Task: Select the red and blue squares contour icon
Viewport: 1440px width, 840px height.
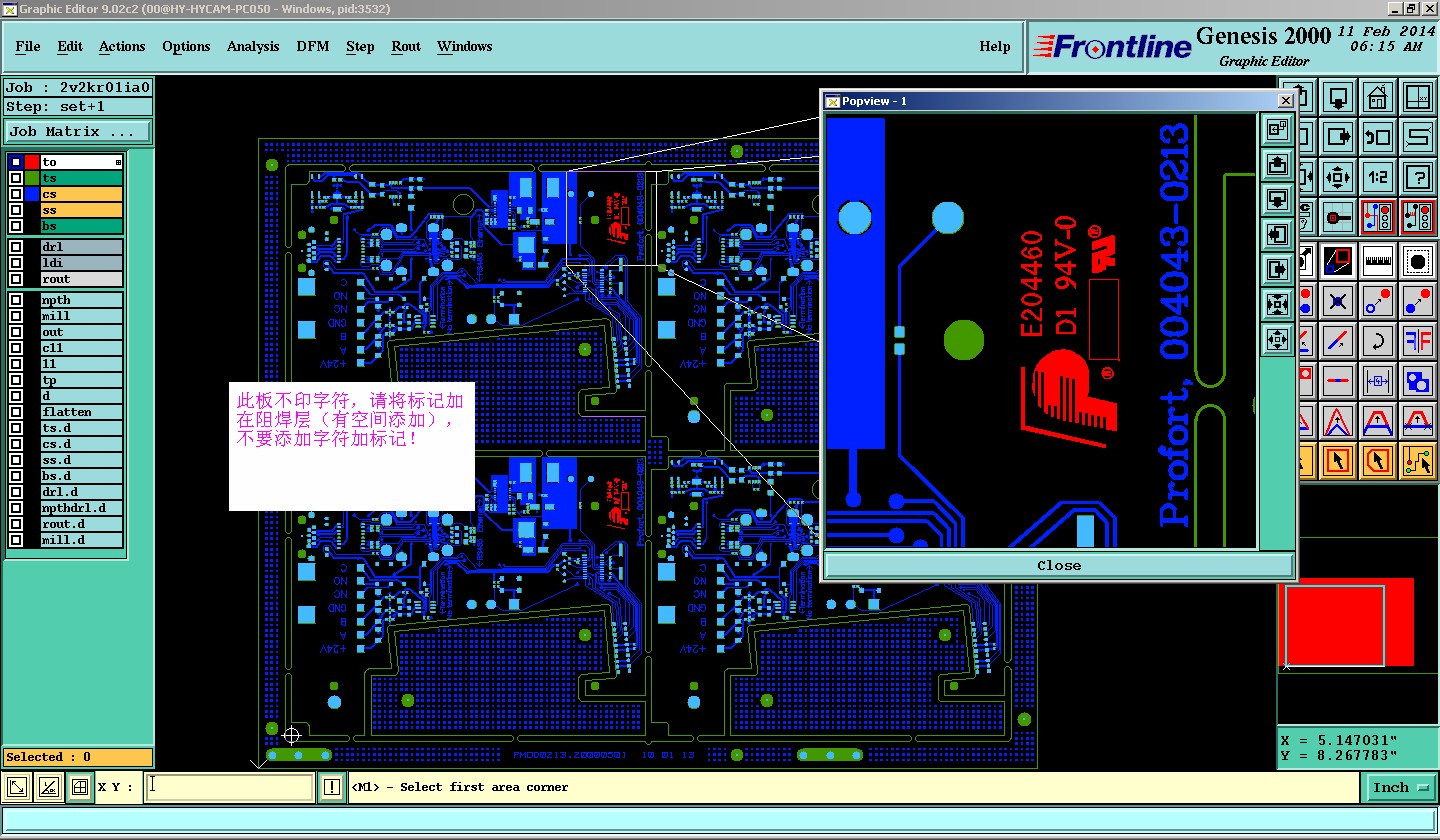Action: 1337,261
